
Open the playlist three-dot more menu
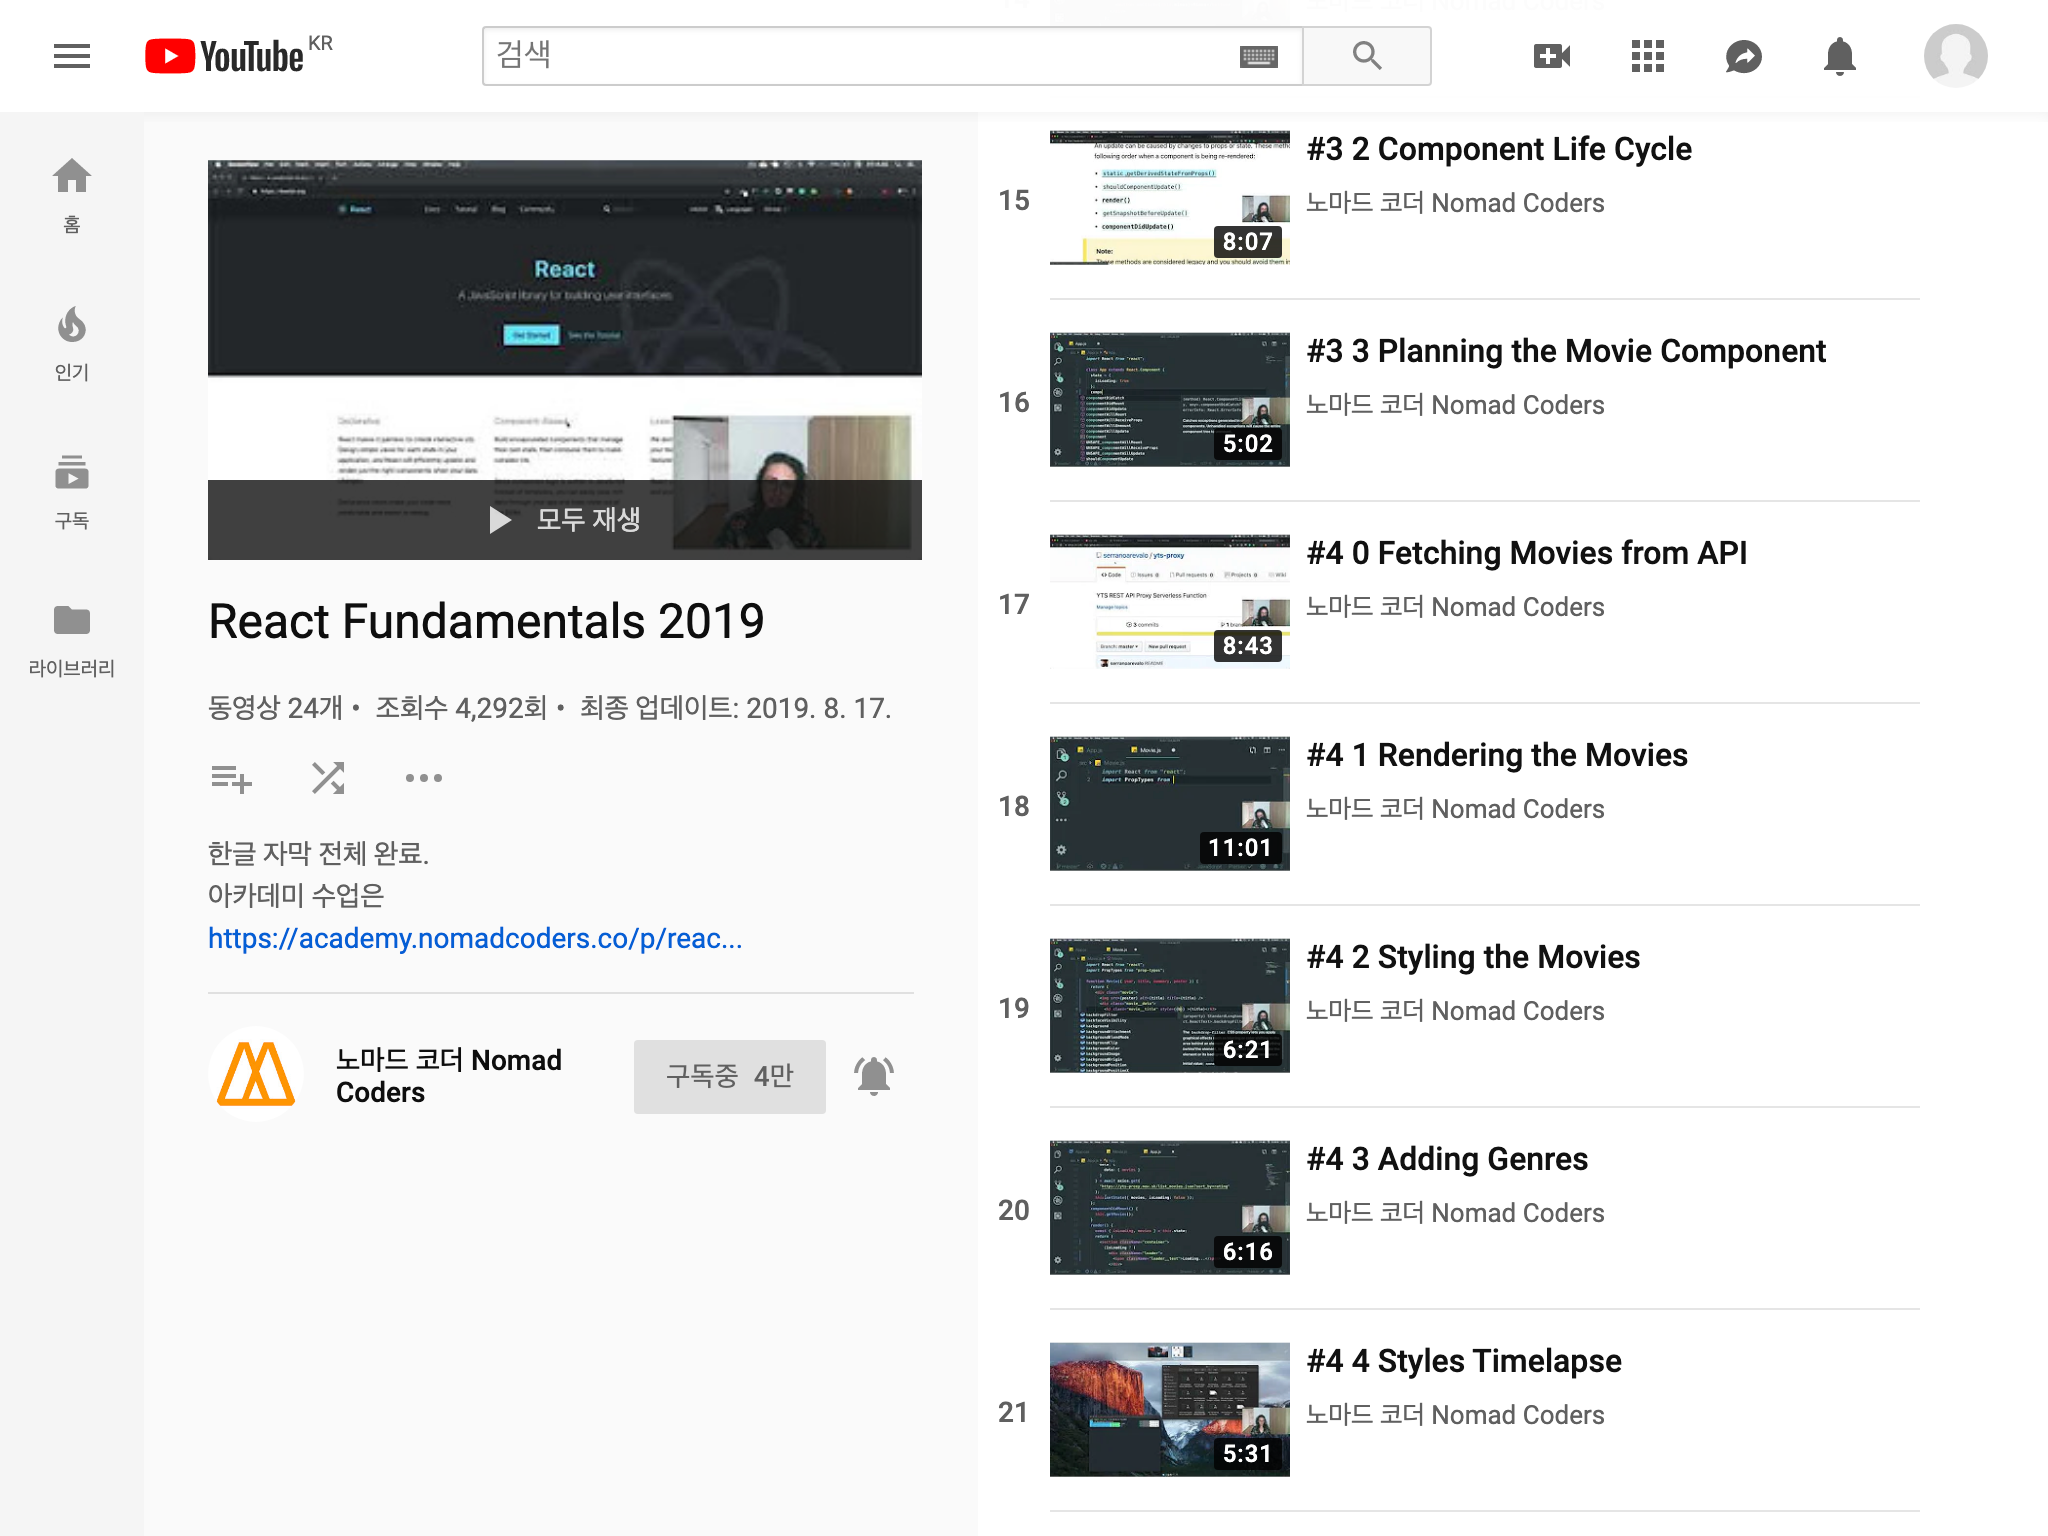pos(423,778)
